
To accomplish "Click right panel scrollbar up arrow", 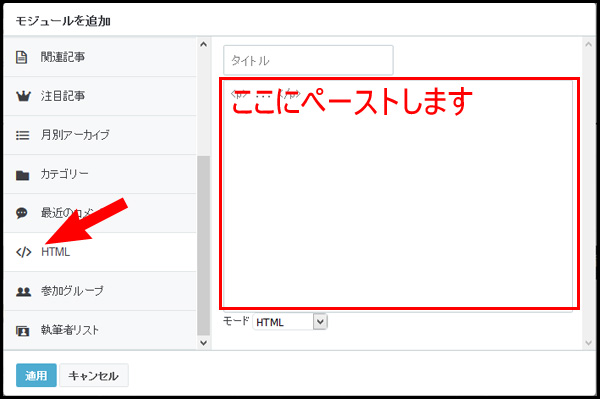I will point(589,44).
